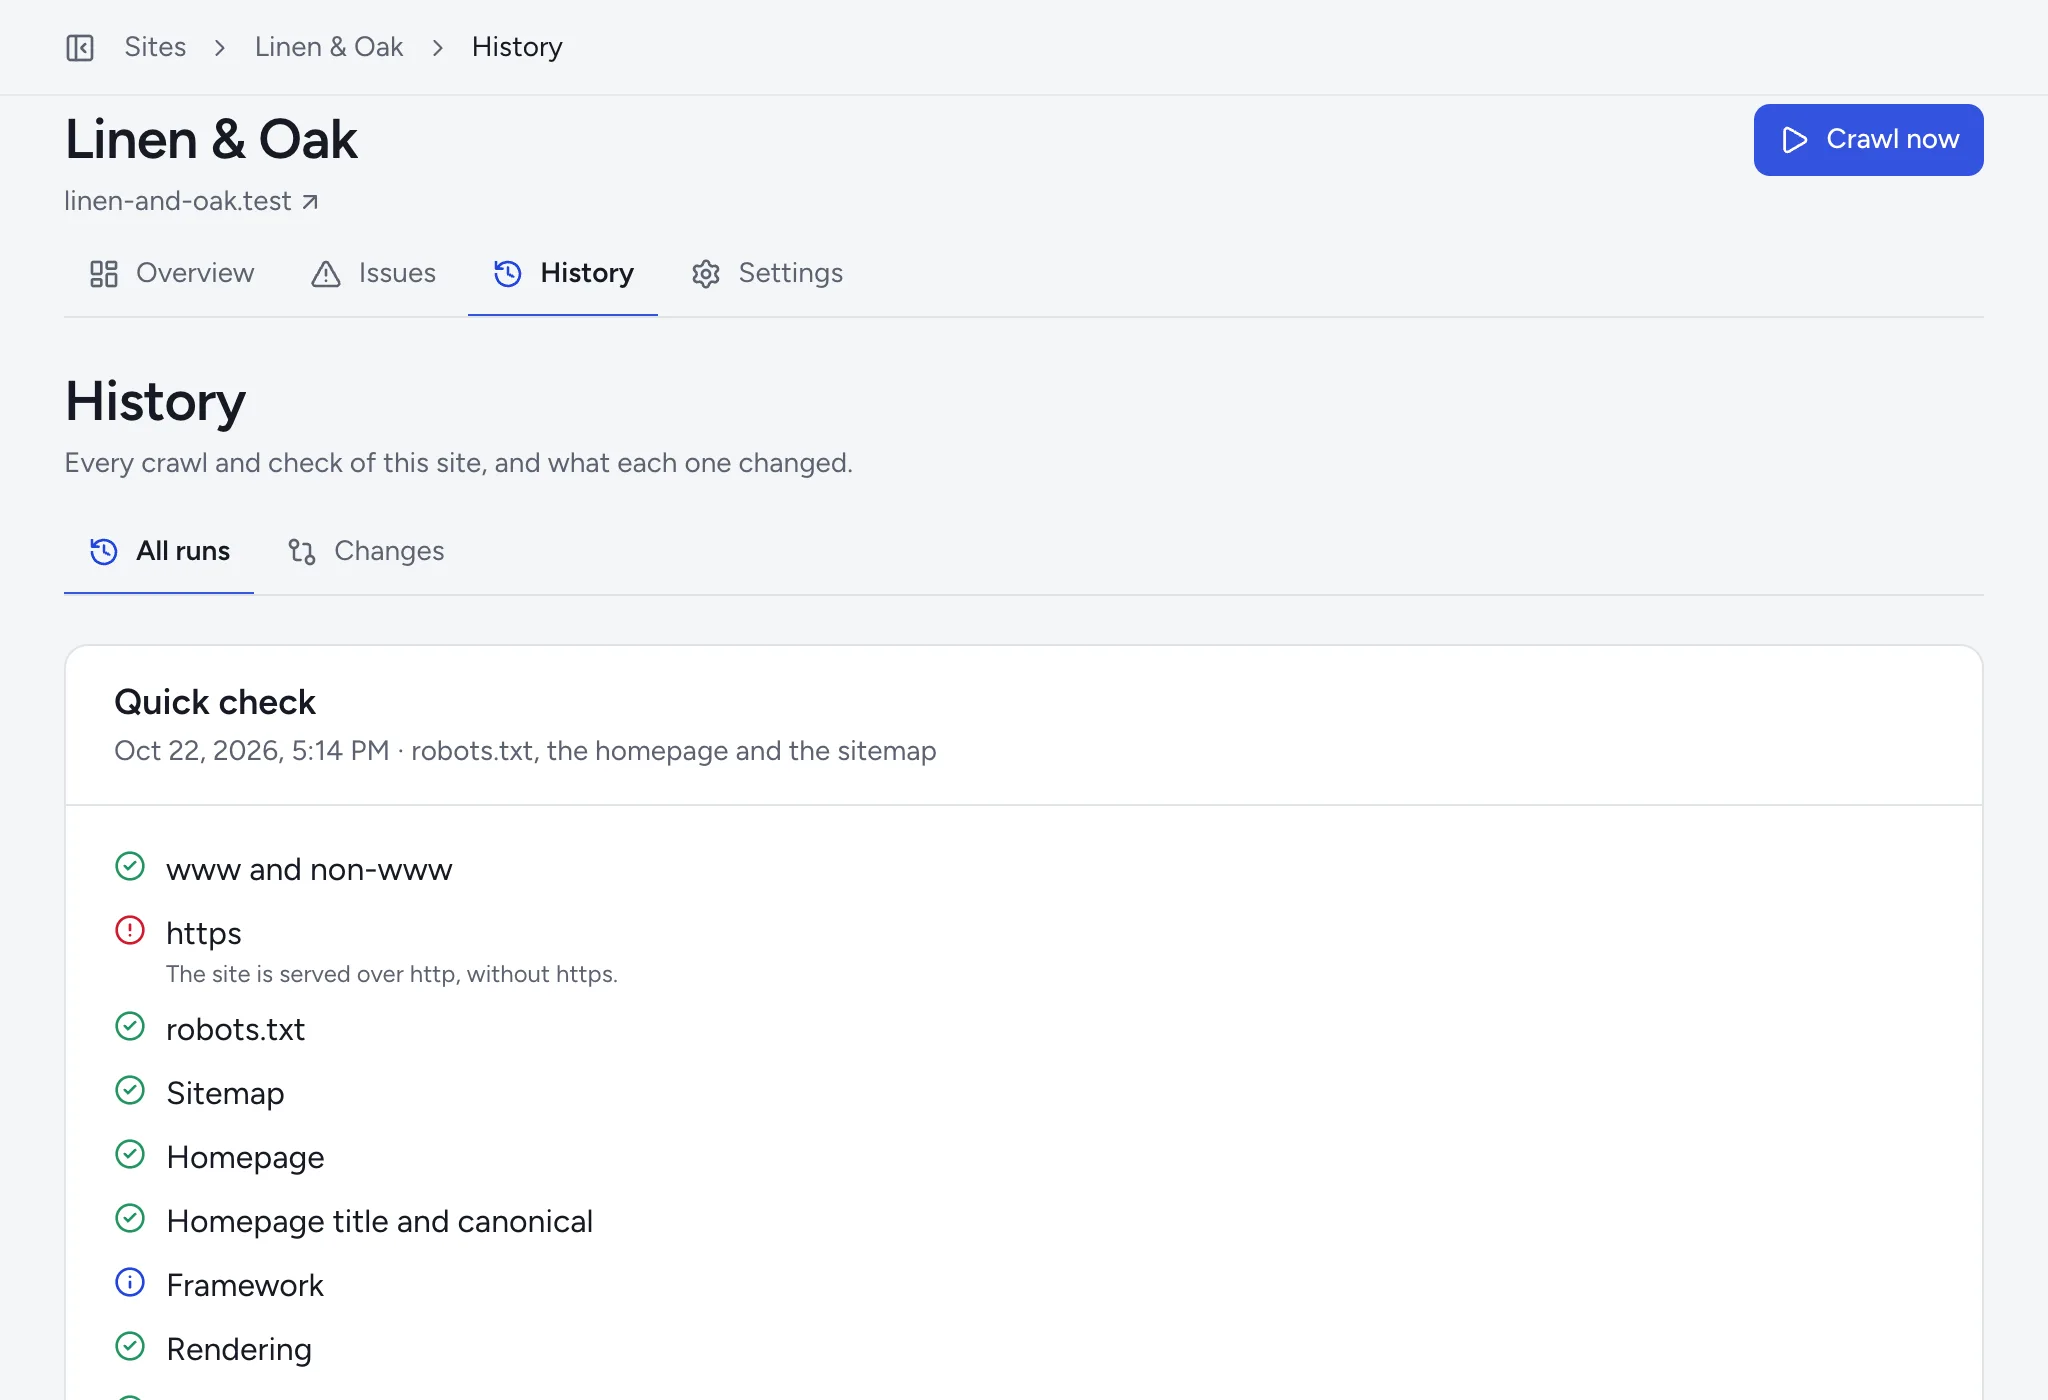Click the History breadcrumb text
Screen dimensions: 2048x1400
point(517,47)
